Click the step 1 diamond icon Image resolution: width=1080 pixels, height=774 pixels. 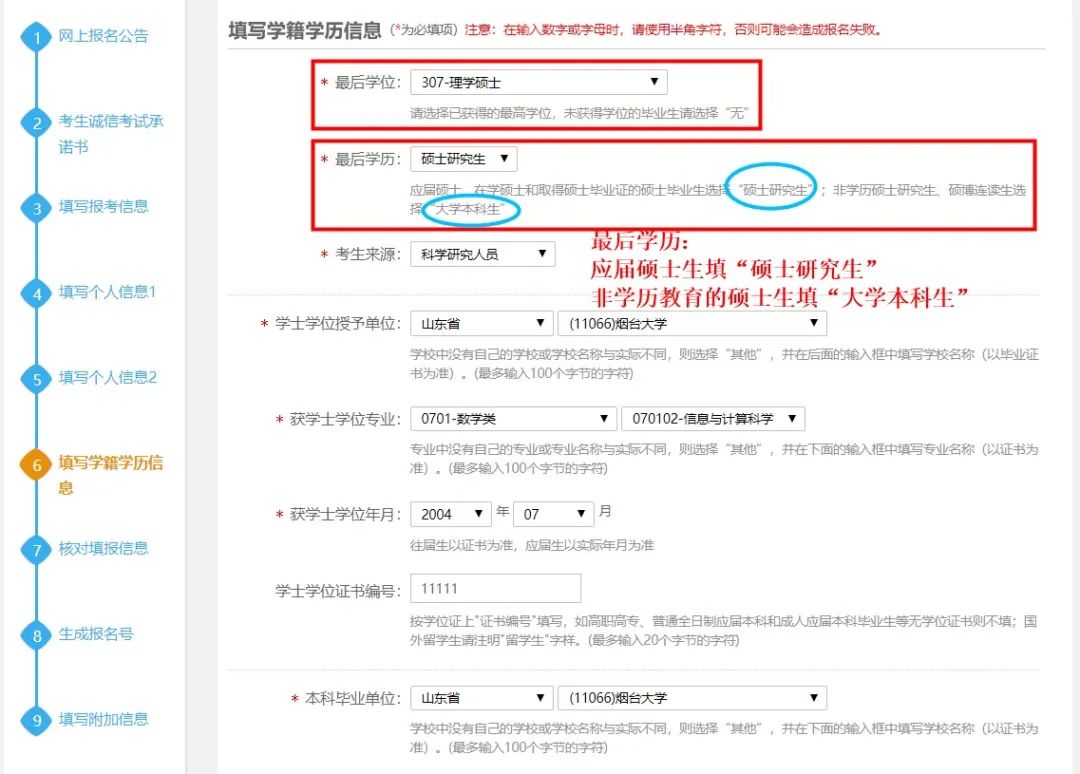(37, 39)
